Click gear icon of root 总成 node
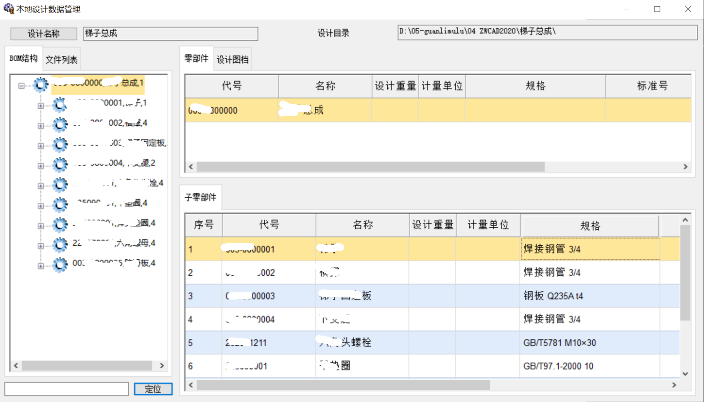Viewport: 705px width, 403px height. pos(40,85)
